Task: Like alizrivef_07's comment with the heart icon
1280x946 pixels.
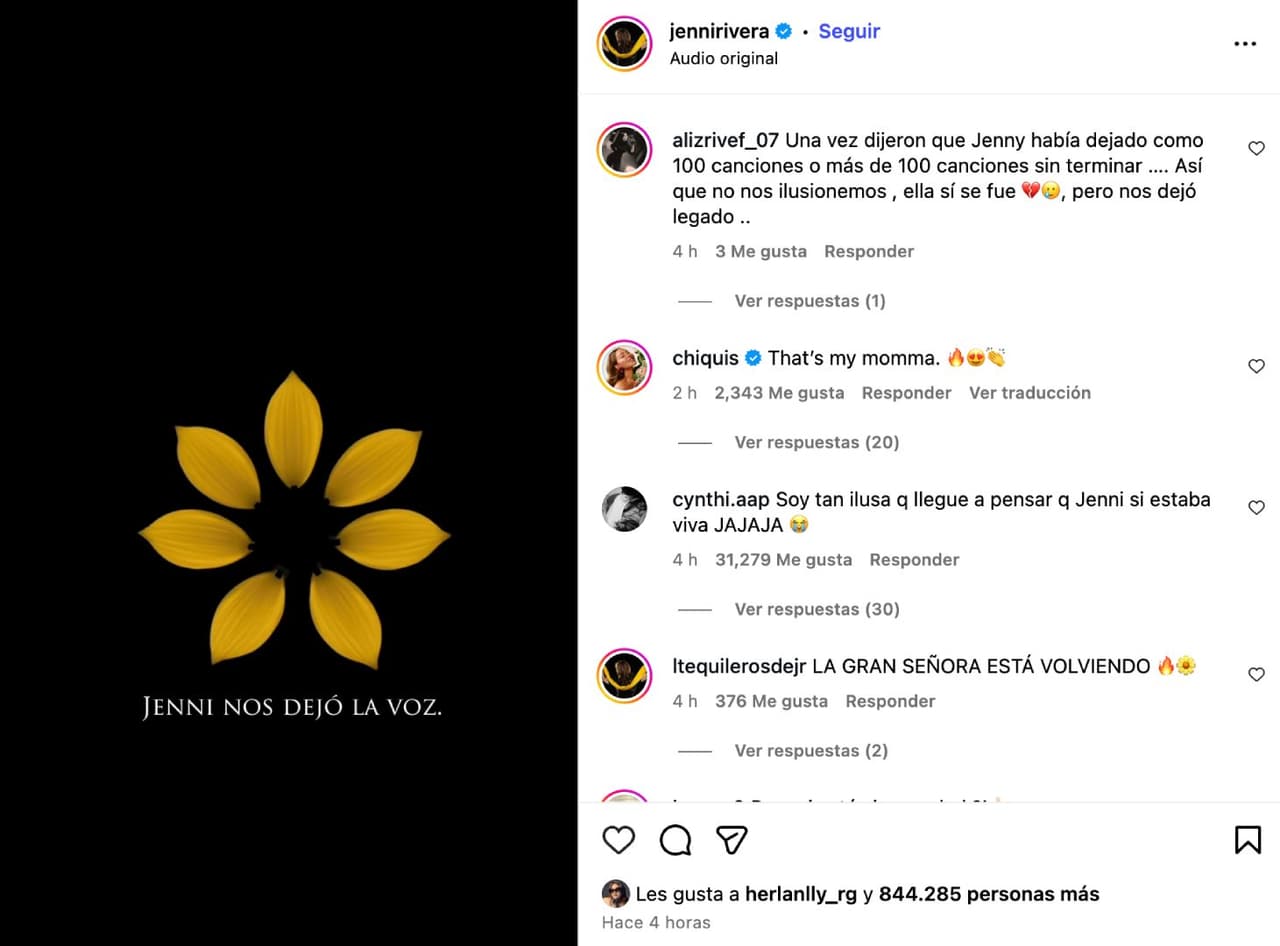Action: pos(1256,148)
